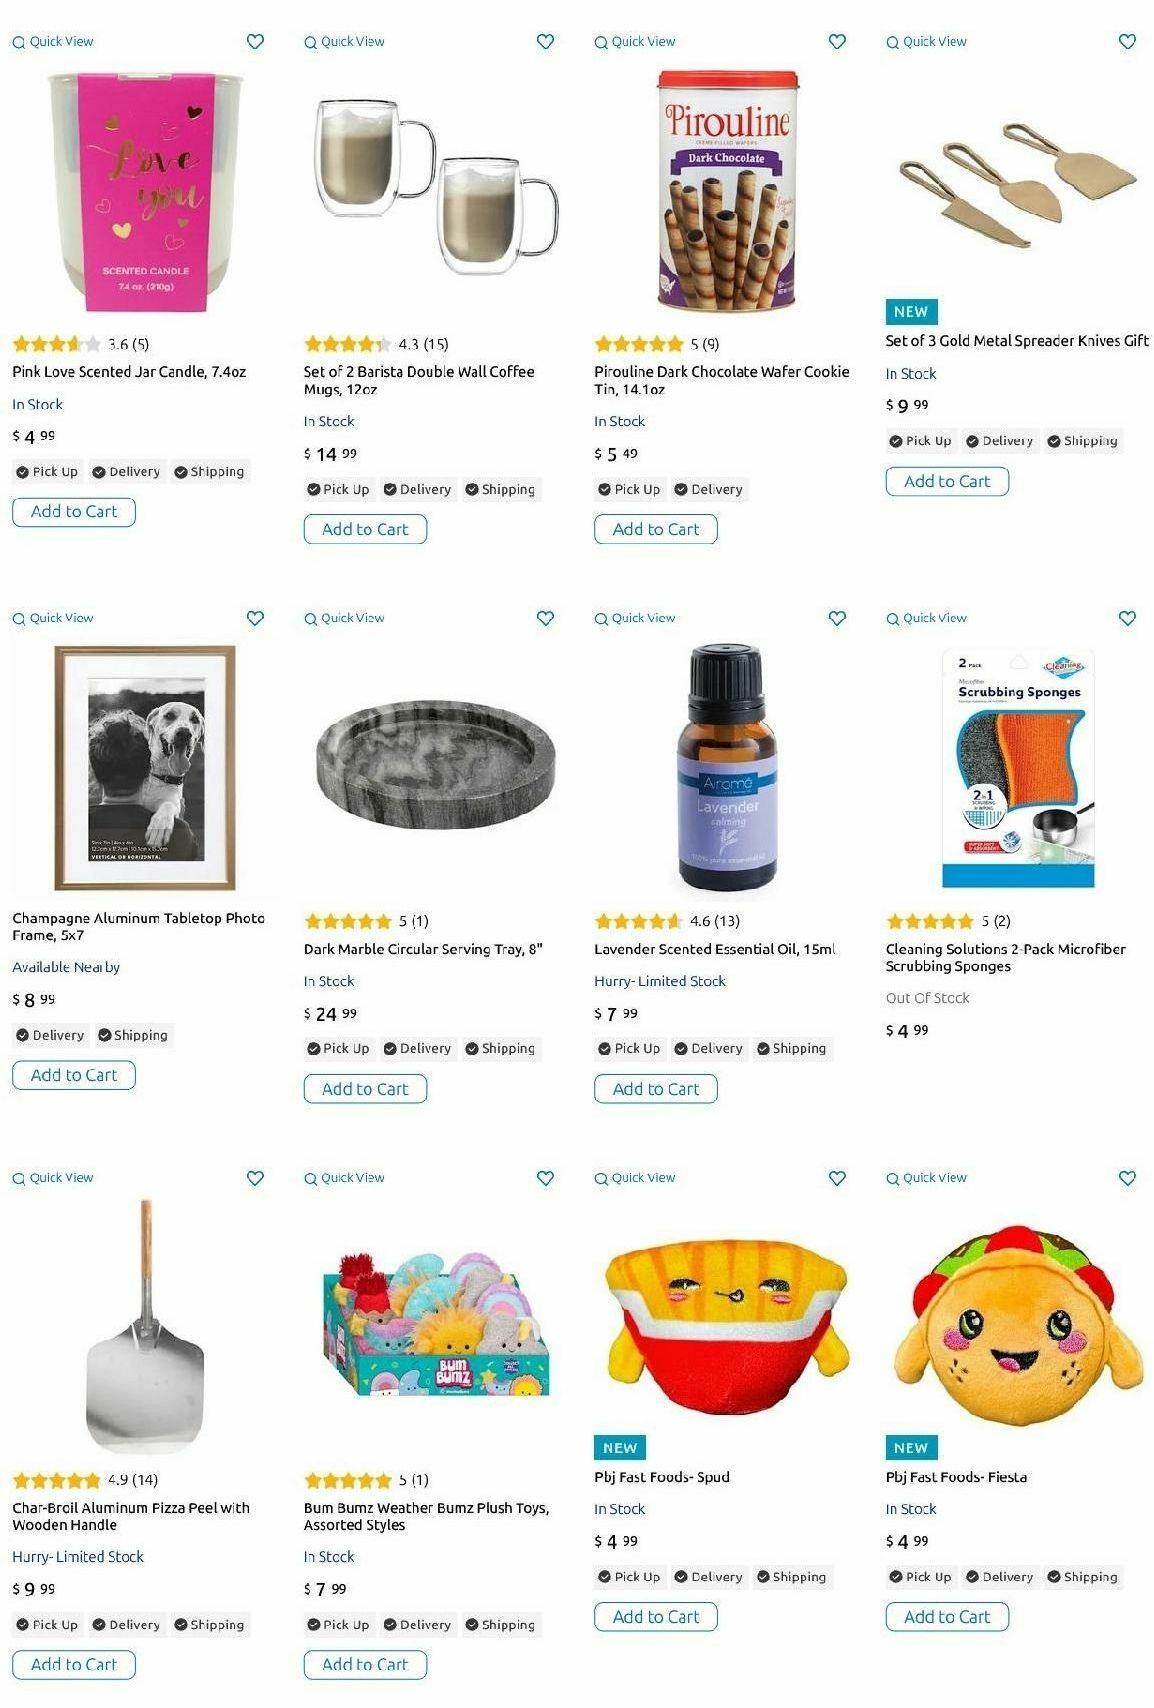This screenshot has width=1154, height=1708.
Task: Add Pbj Fast Foods Spud to cart
Action: (x=656, y=1617)
